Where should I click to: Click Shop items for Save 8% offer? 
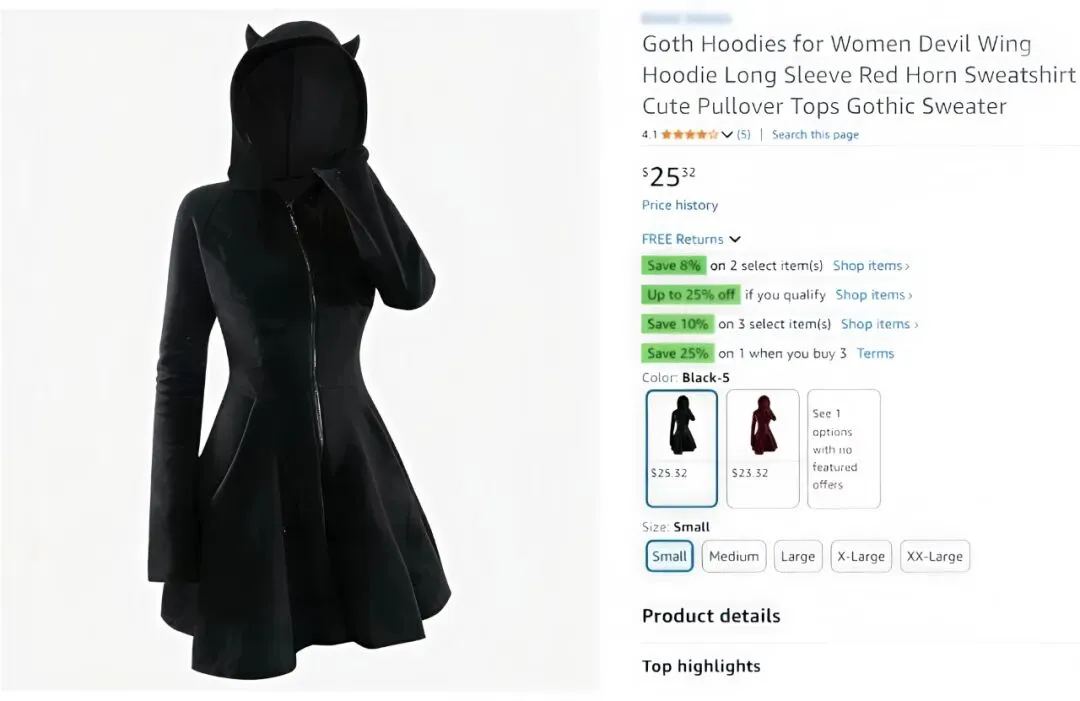point(871,266)
